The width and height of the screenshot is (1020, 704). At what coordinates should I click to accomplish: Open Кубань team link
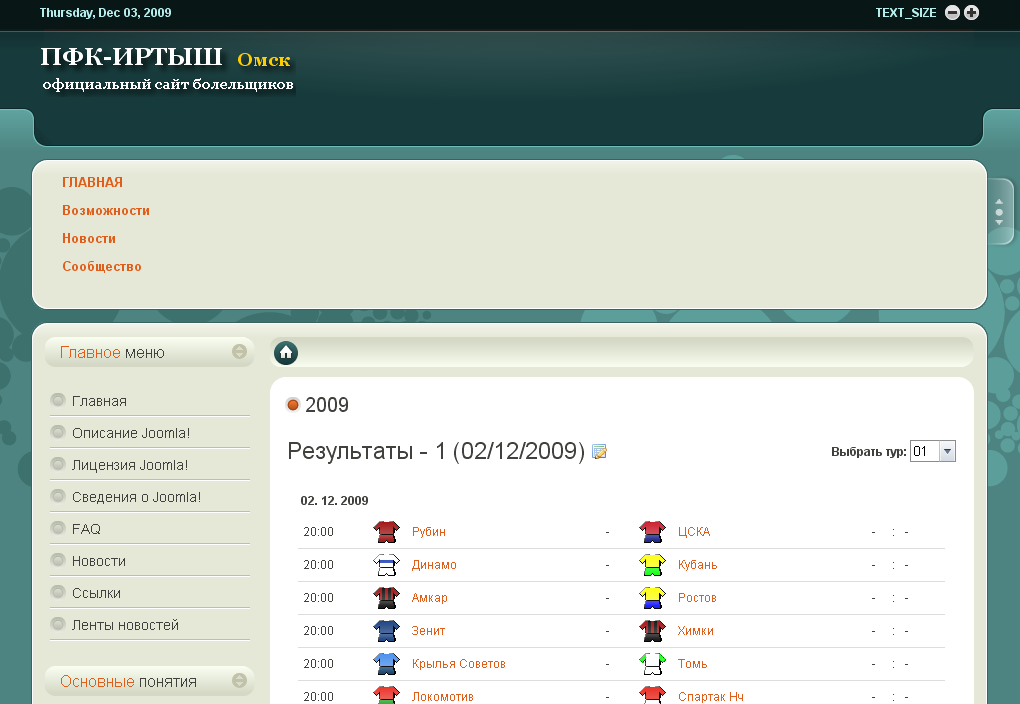[x=697, y=565]
